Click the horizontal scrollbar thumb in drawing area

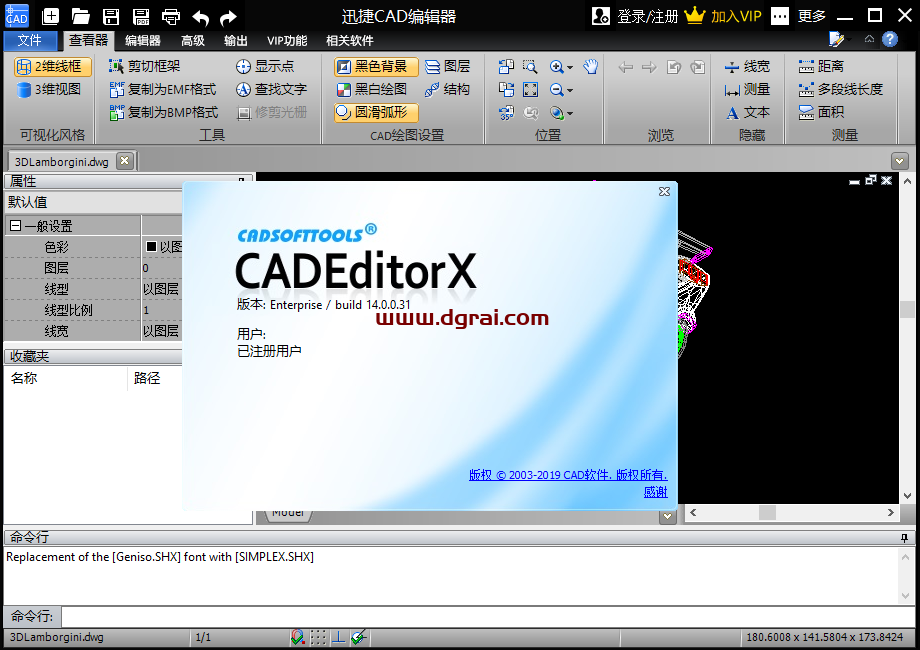coord(767,512)
